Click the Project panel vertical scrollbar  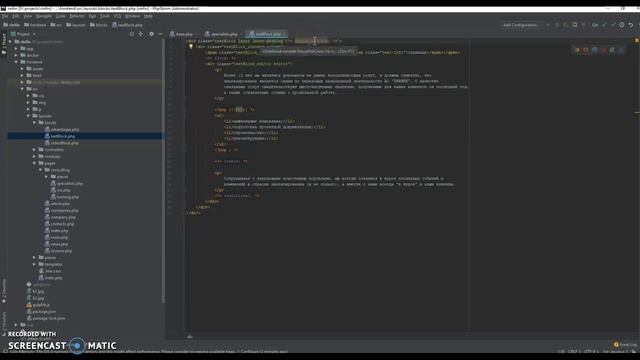click(x=163, y=171)
